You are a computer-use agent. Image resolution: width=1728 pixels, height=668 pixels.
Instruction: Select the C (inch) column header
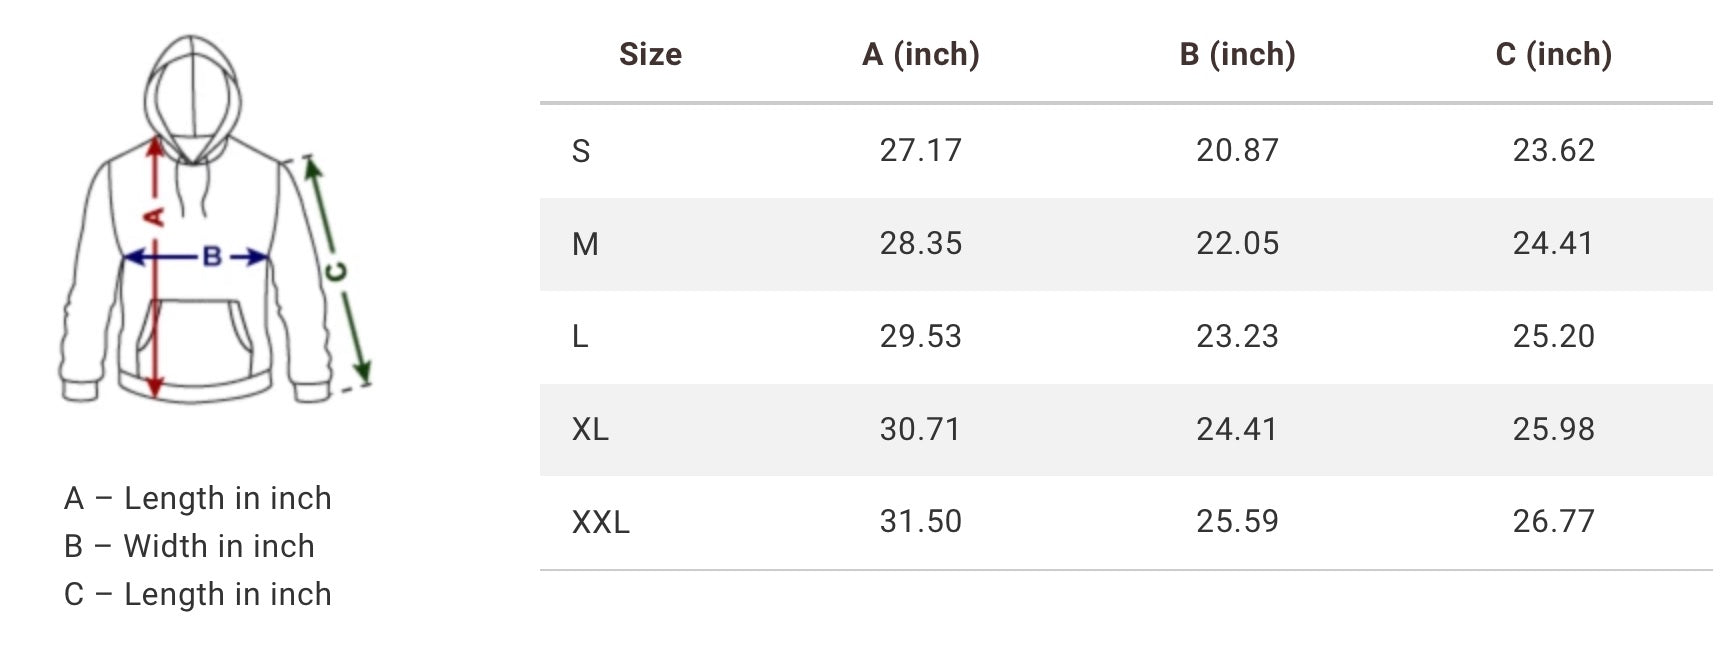pos(1554,54)
